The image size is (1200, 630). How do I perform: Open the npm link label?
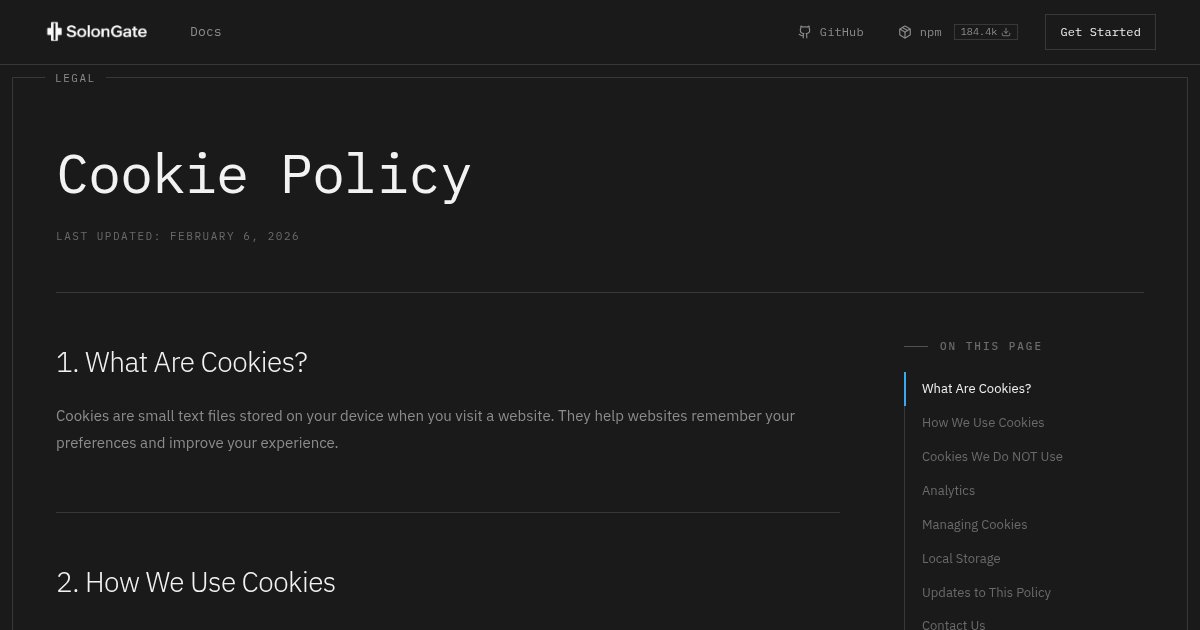(931, 32)
